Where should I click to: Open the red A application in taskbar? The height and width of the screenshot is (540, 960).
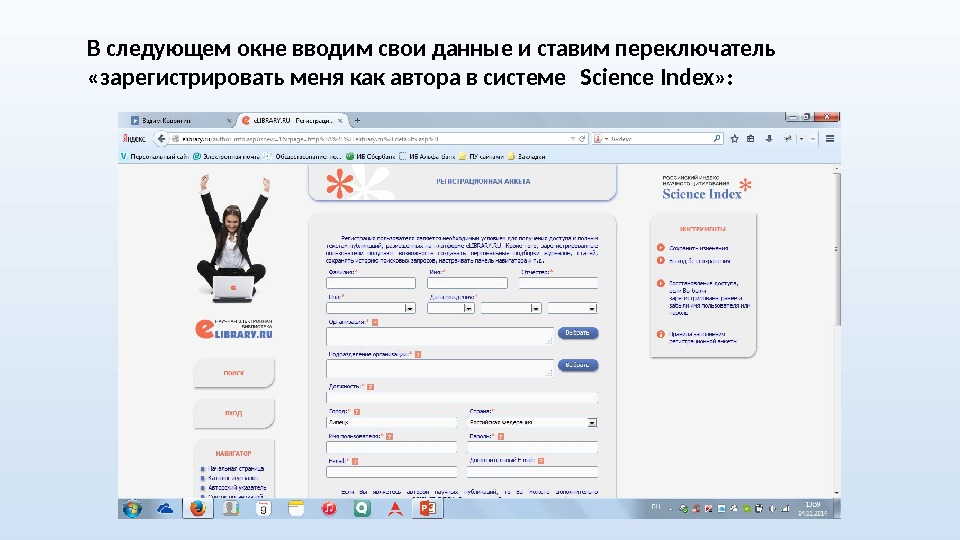(x=396, y=508)
